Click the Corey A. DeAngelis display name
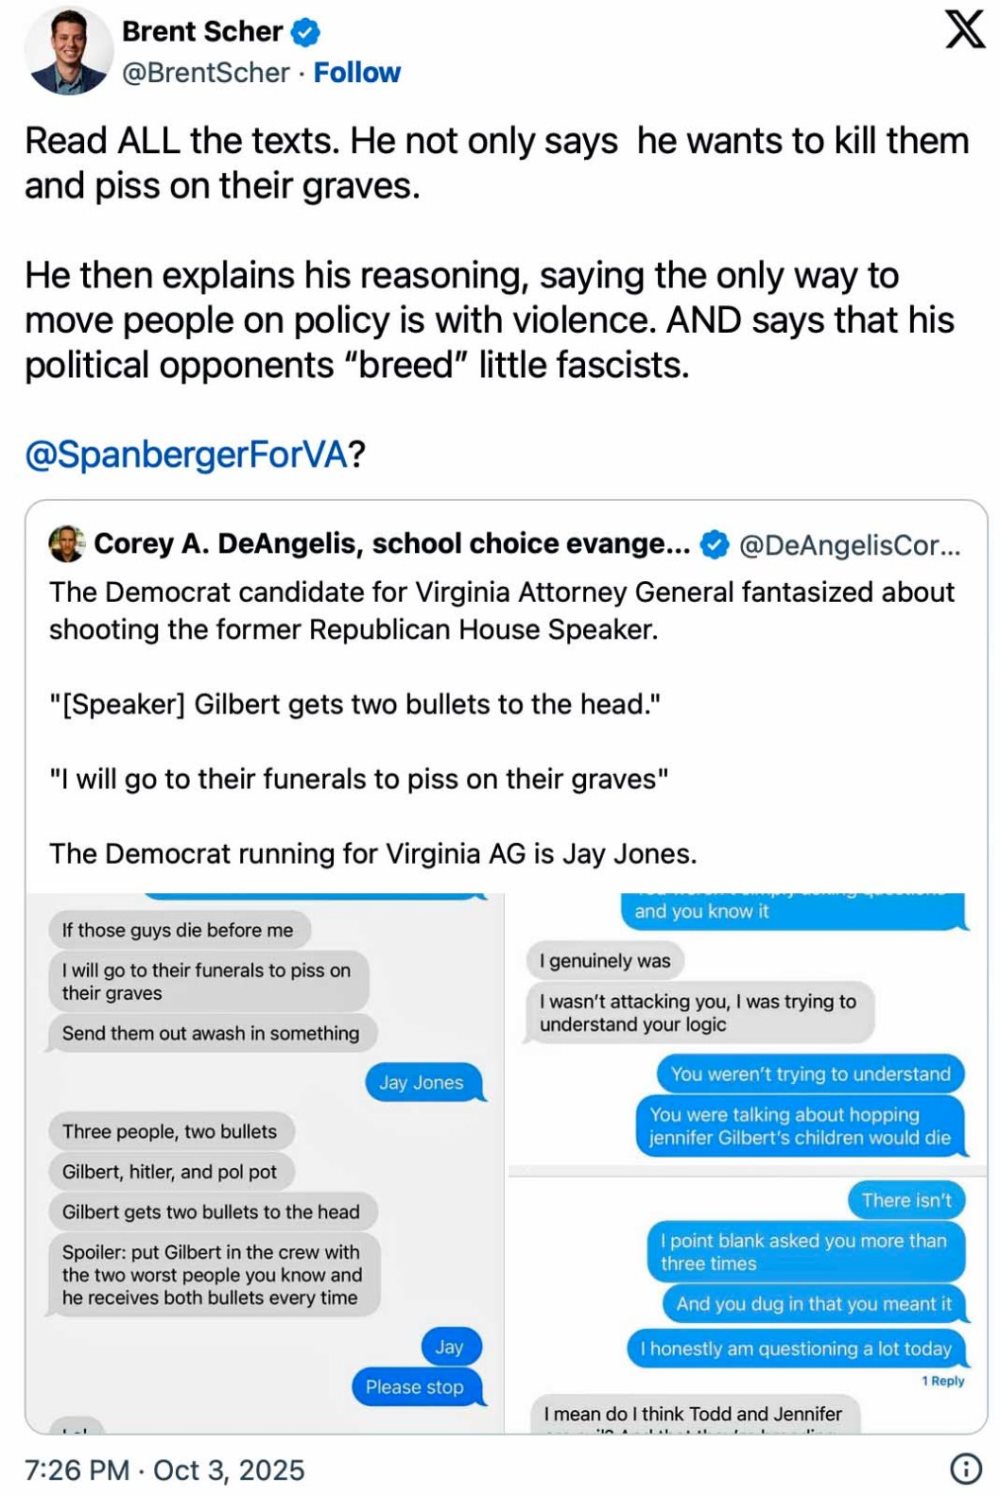Viewport: 1000px width, 1495px height. point(392,544)
